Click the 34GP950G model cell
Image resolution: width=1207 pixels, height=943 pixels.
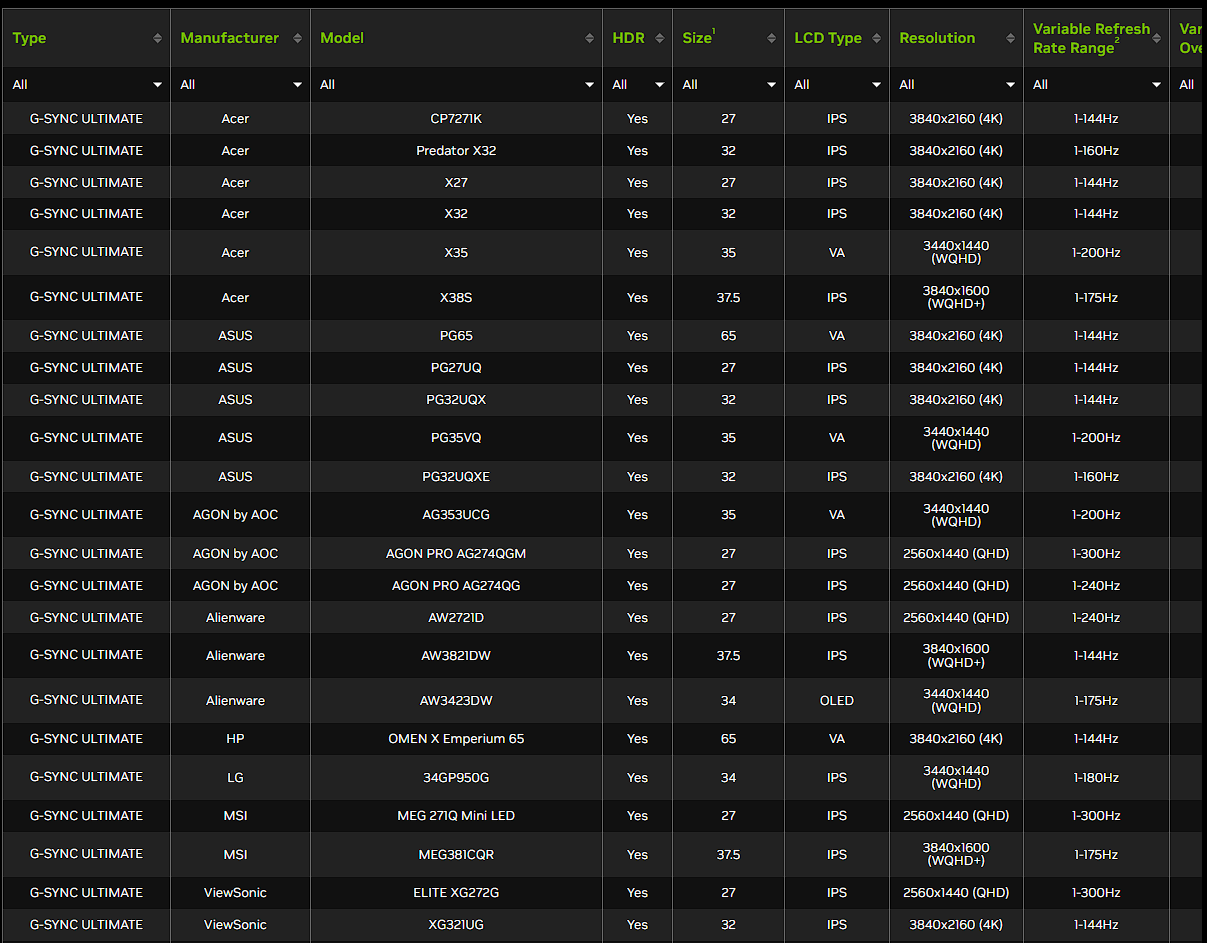click(457, 778)
